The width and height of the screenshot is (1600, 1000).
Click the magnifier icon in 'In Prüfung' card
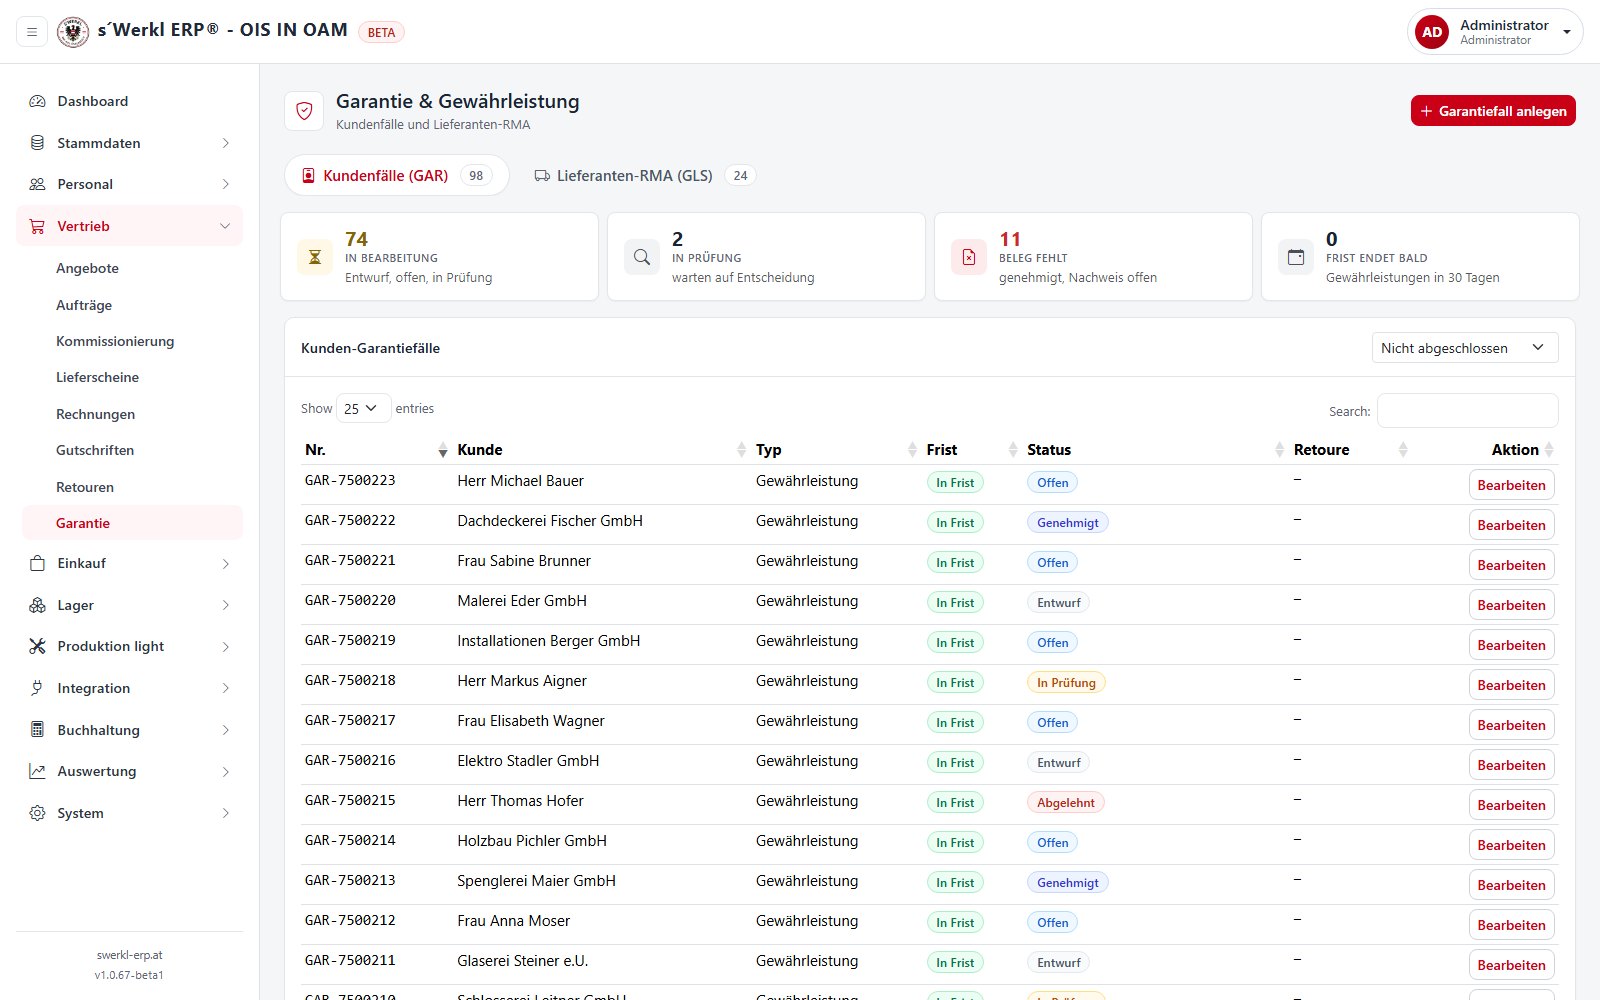coord(642,257)
